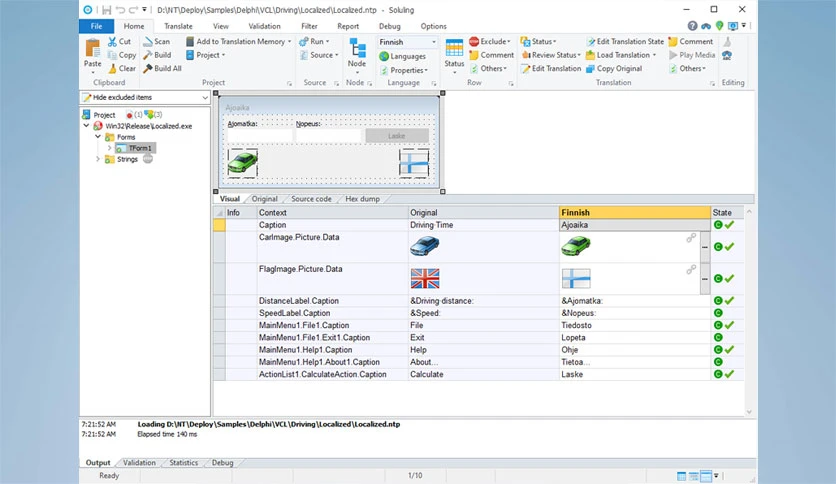Image resolution: width=836 pixels, height=484 pixels.
Task: Open the Original view tab
Action: (264, 199)
